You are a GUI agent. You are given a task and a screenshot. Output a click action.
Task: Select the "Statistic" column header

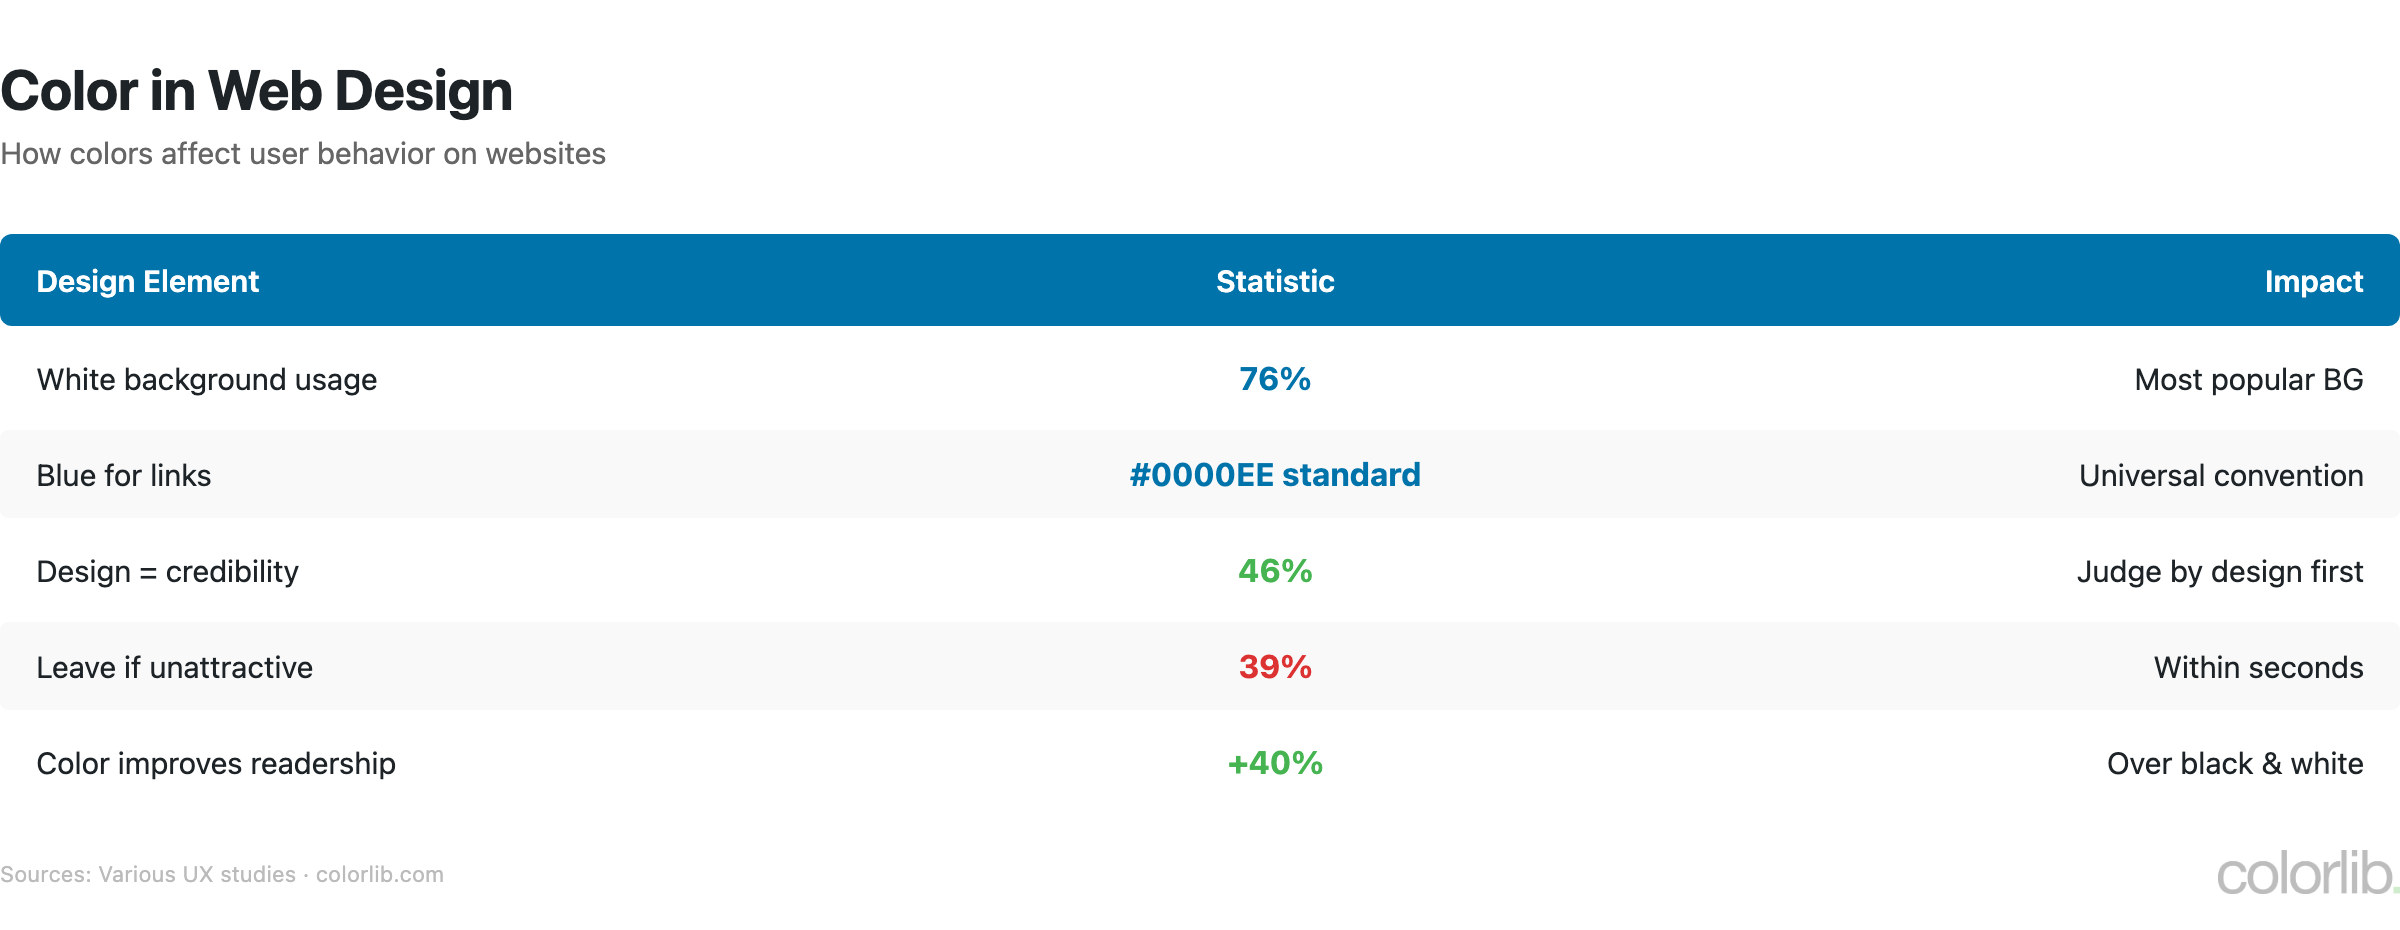[x=1275, y=282]
